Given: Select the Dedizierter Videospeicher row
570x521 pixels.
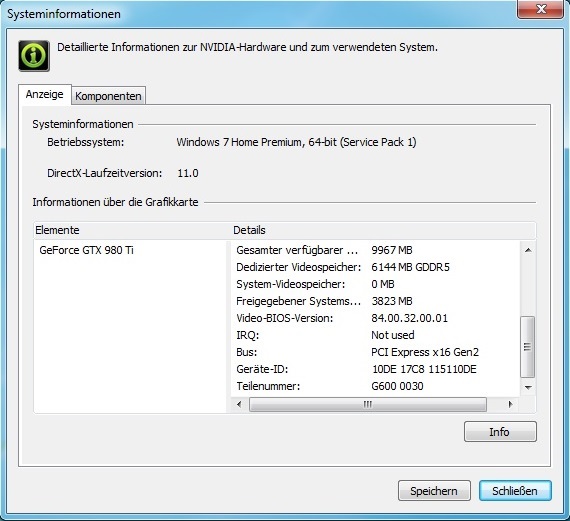Looking at the screenshot, I should tap(376, 267).
